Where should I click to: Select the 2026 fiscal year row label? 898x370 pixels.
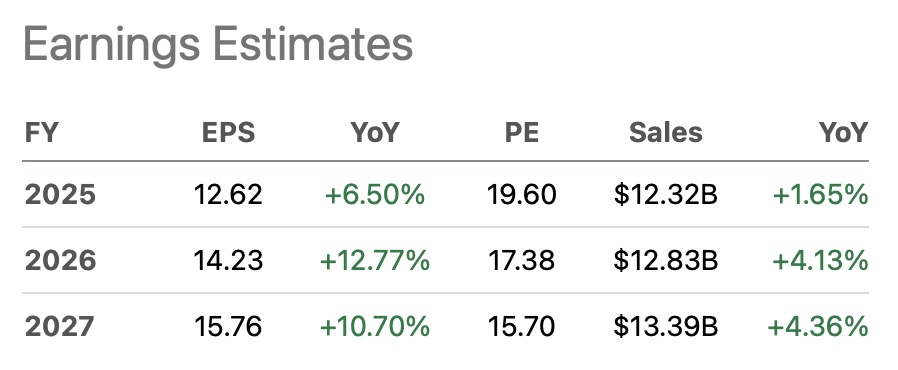60,261
